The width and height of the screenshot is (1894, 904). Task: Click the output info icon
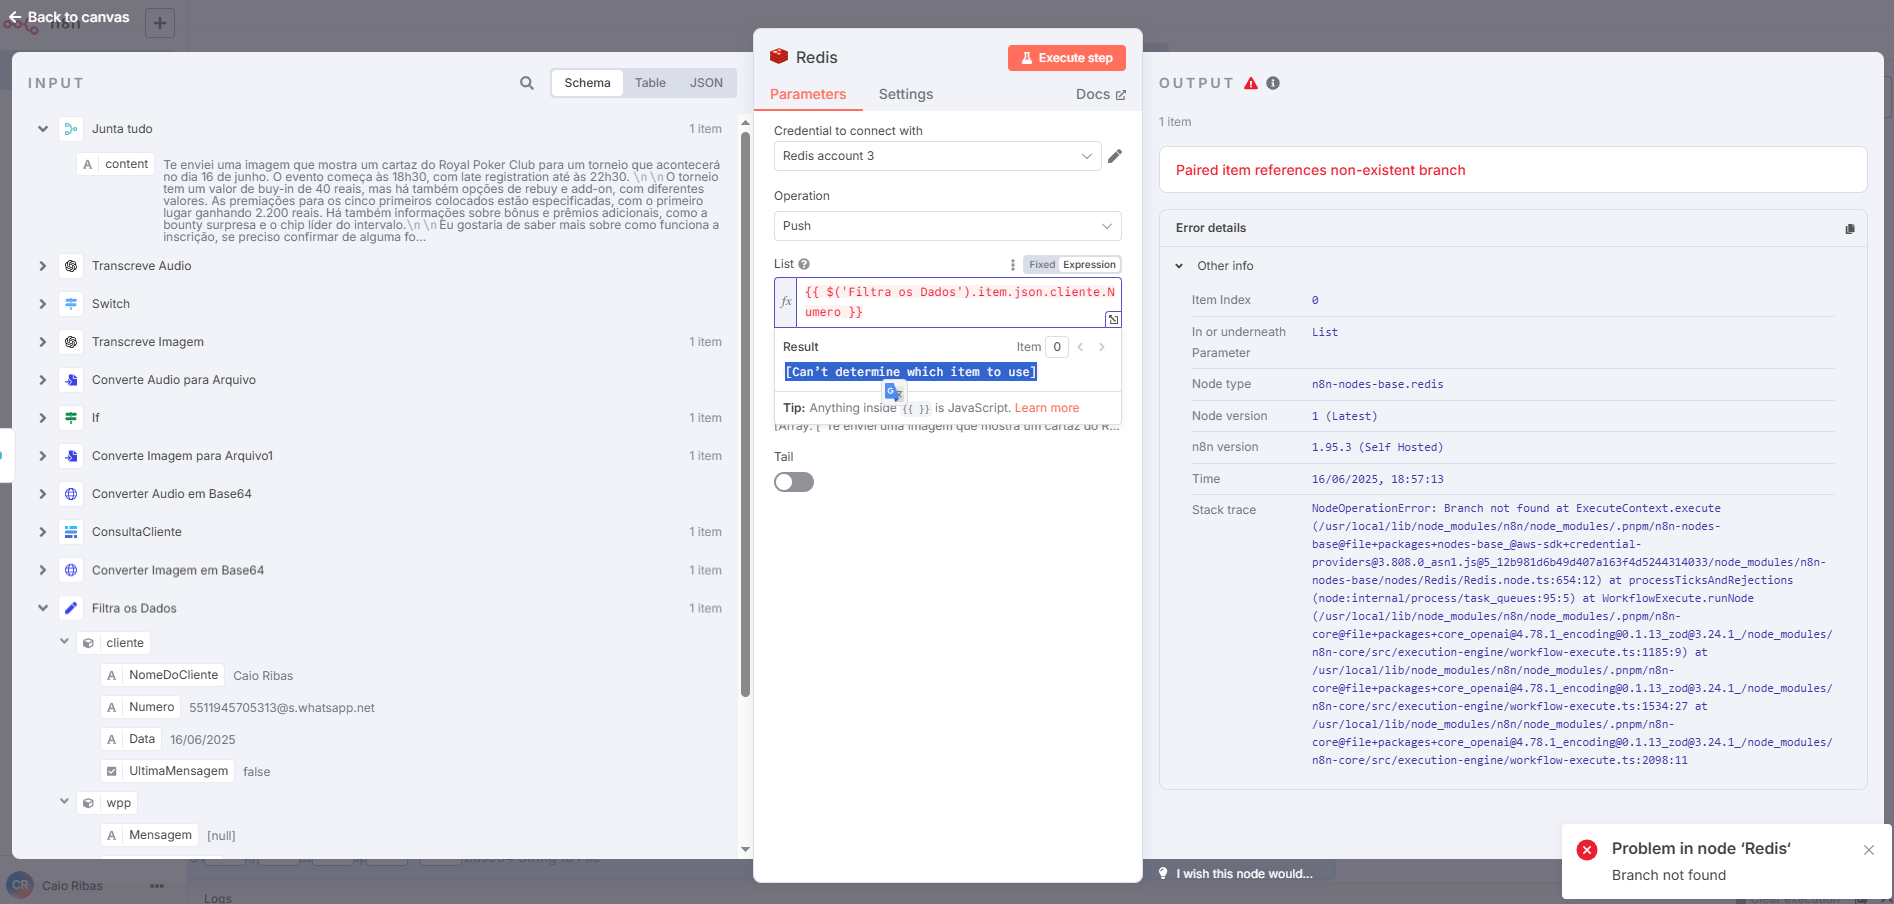click(x=1273, y=83)
